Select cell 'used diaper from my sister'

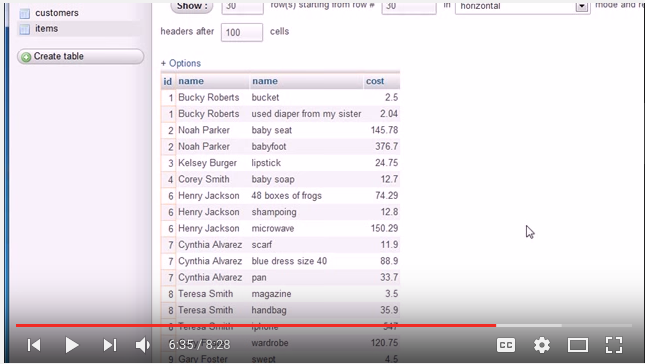[306, 114]
